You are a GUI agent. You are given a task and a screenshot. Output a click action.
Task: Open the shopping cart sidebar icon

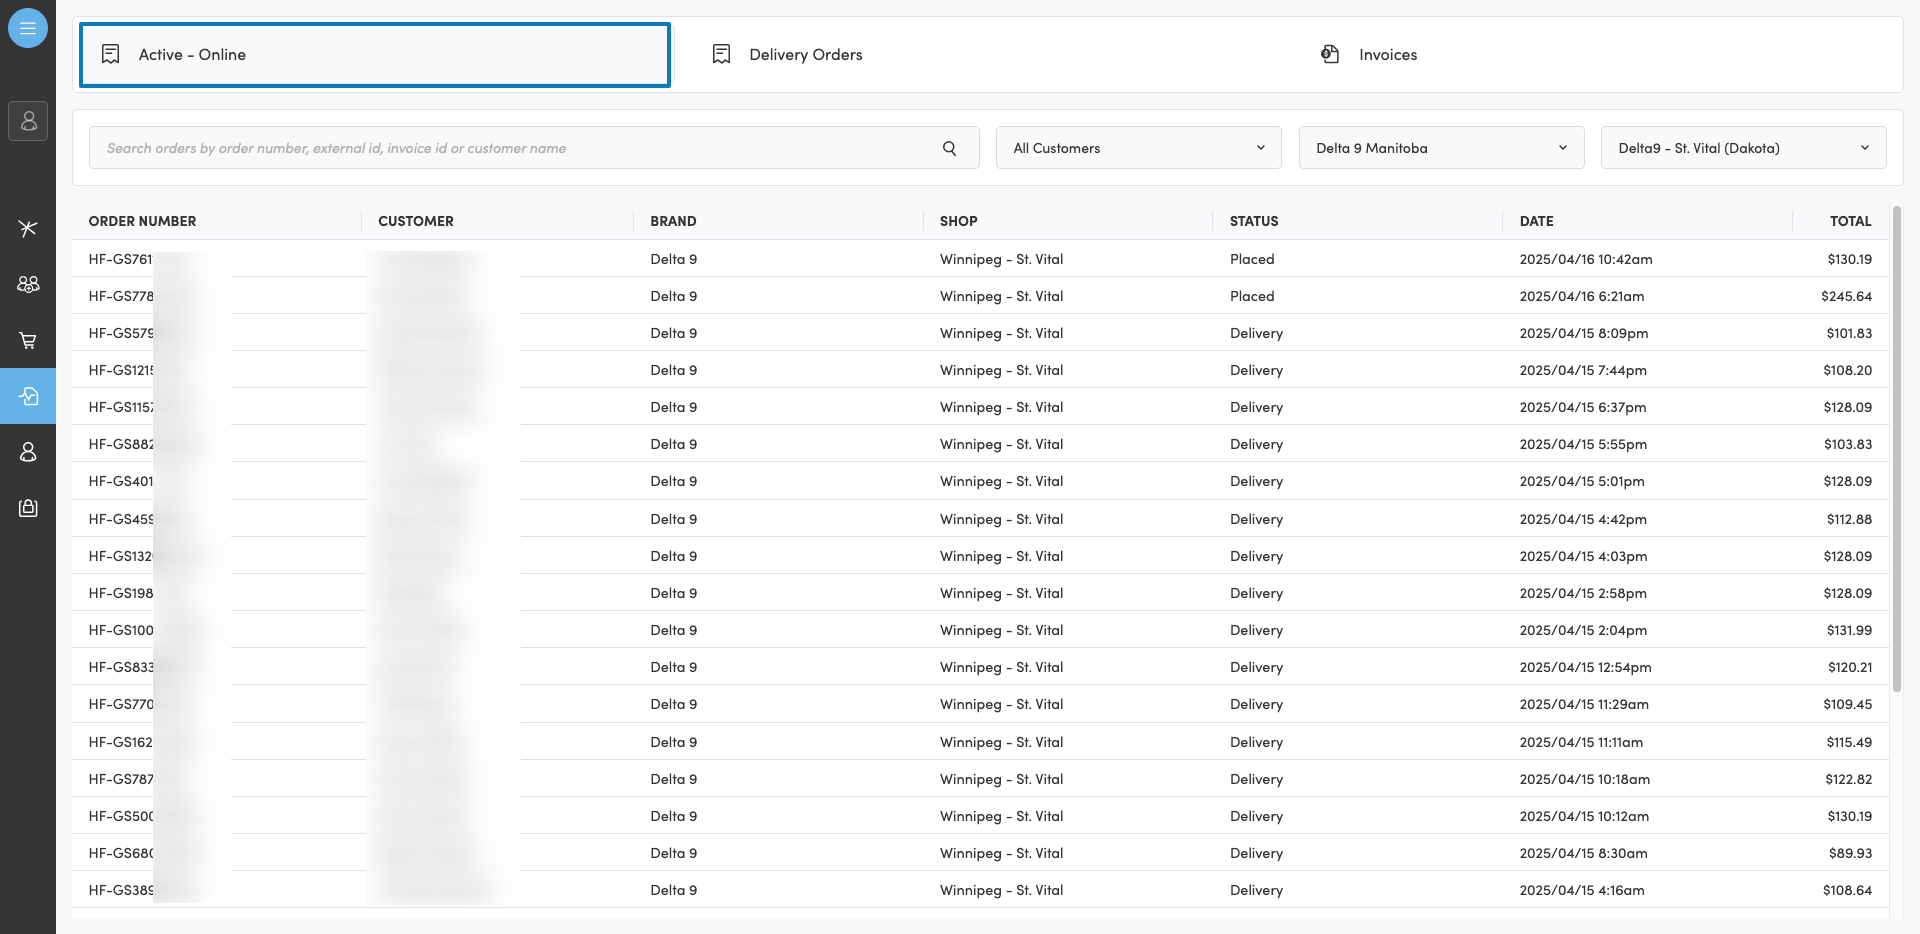coord(28,341)
